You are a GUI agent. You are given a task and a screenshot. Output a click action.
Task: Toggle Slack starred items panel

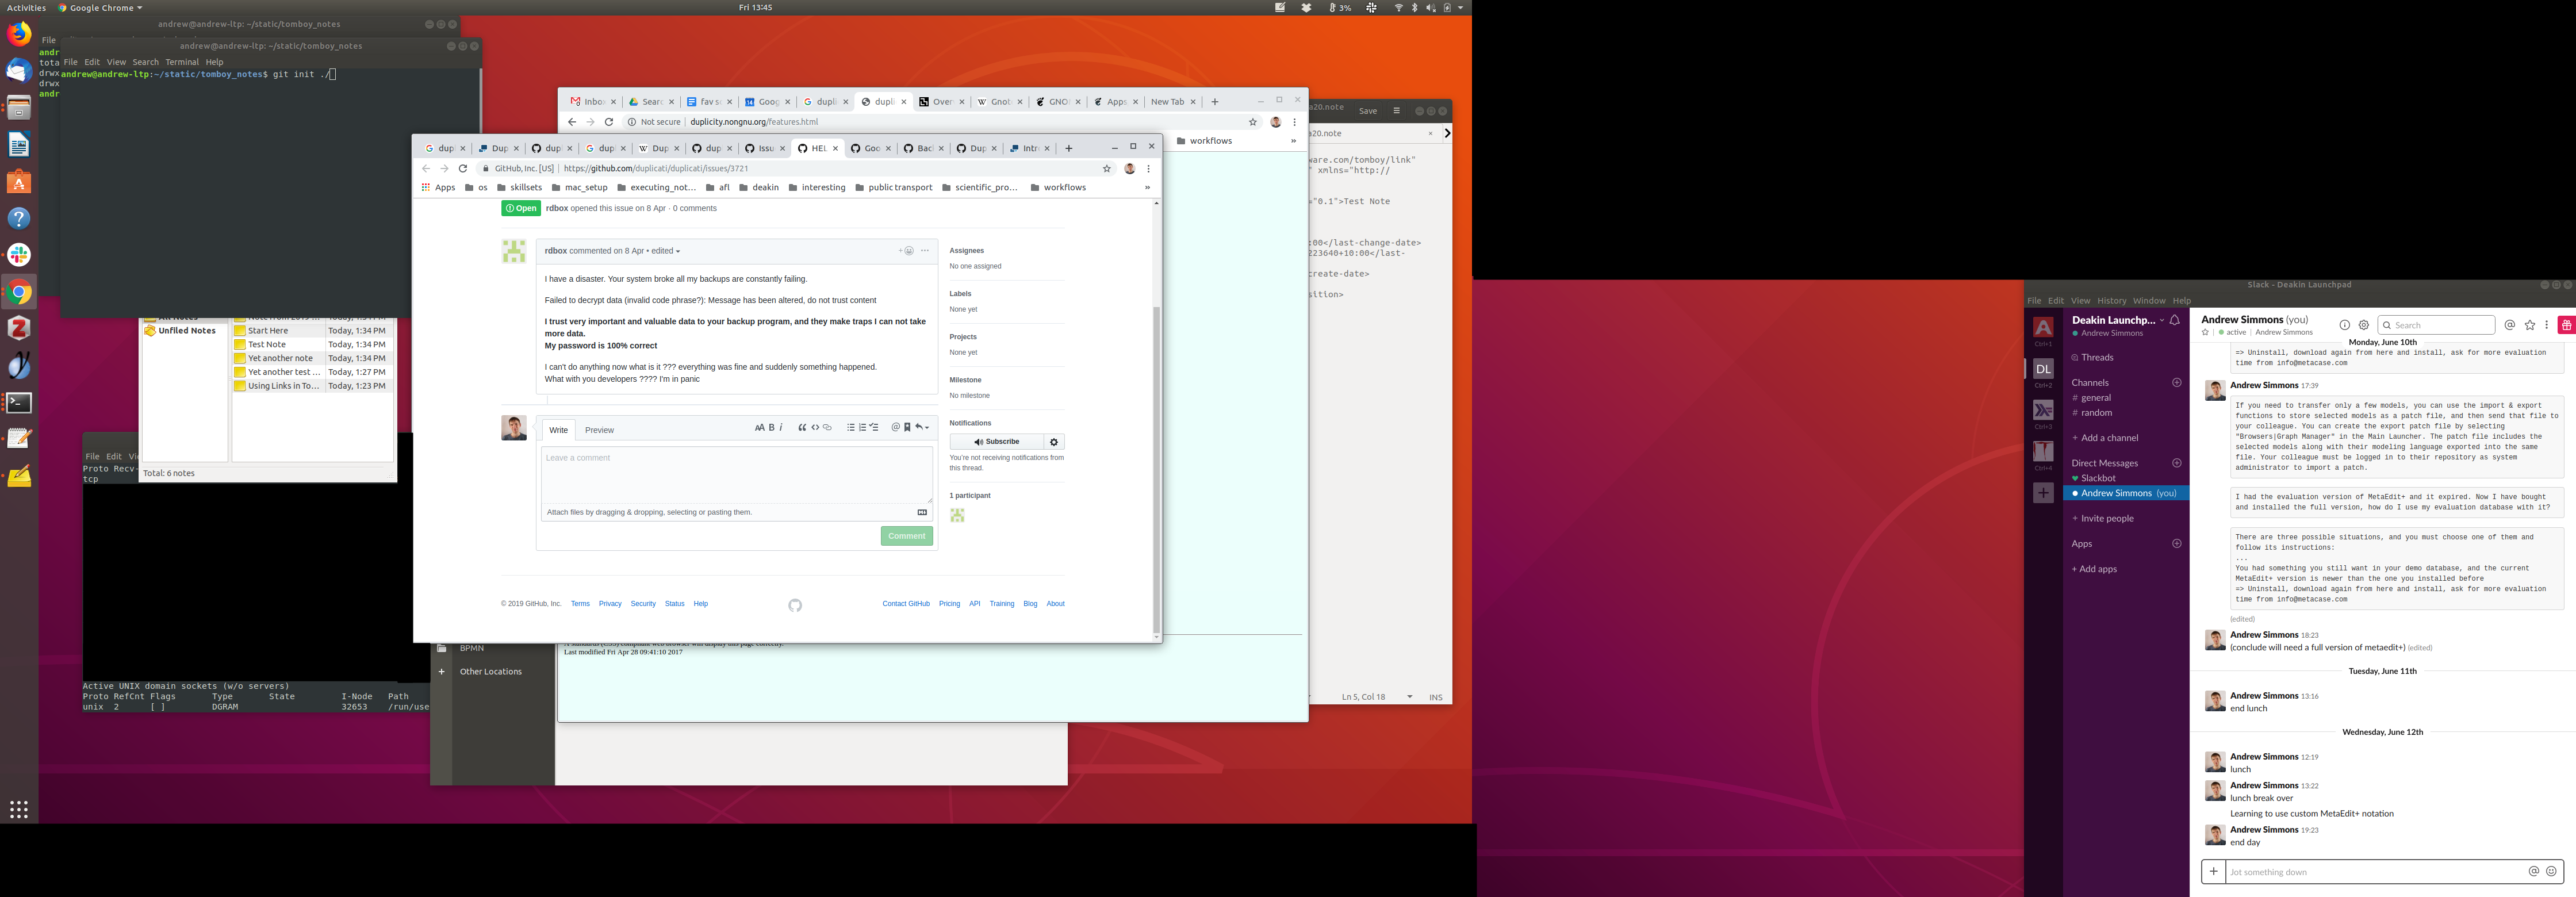click(2530, 325)
